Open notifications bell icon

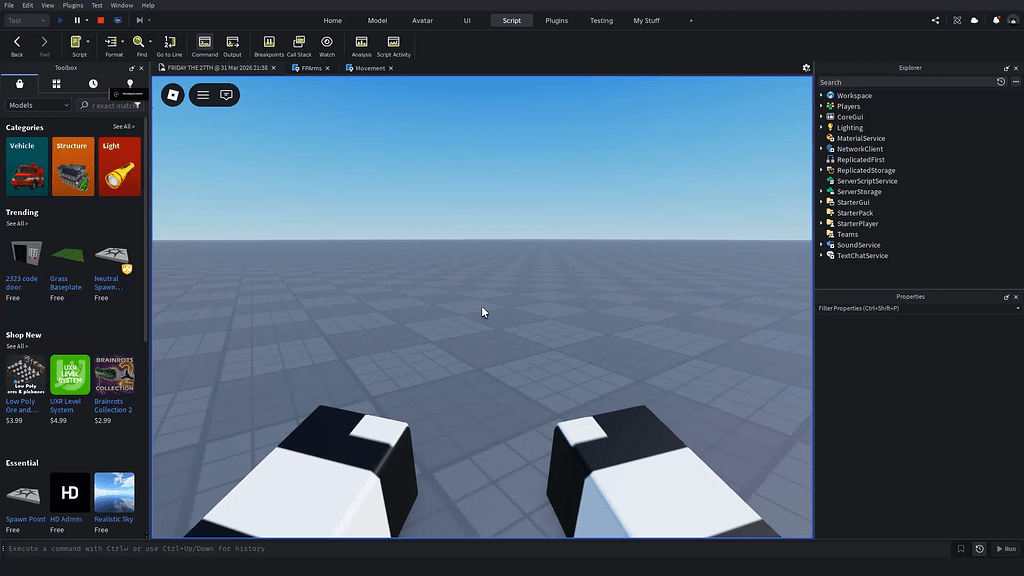(x=996, y=20)
